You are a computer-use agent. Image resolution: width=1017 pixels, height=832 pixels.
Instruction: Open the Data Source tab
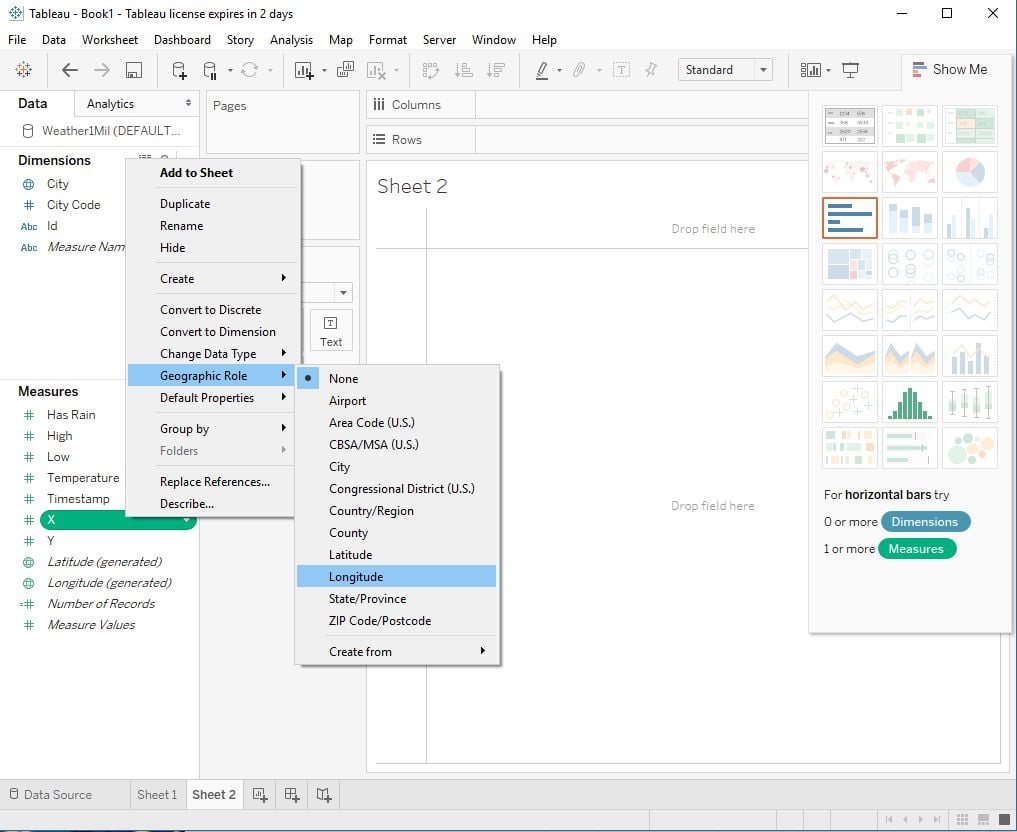pyautogui.click(x=51, y=794)
